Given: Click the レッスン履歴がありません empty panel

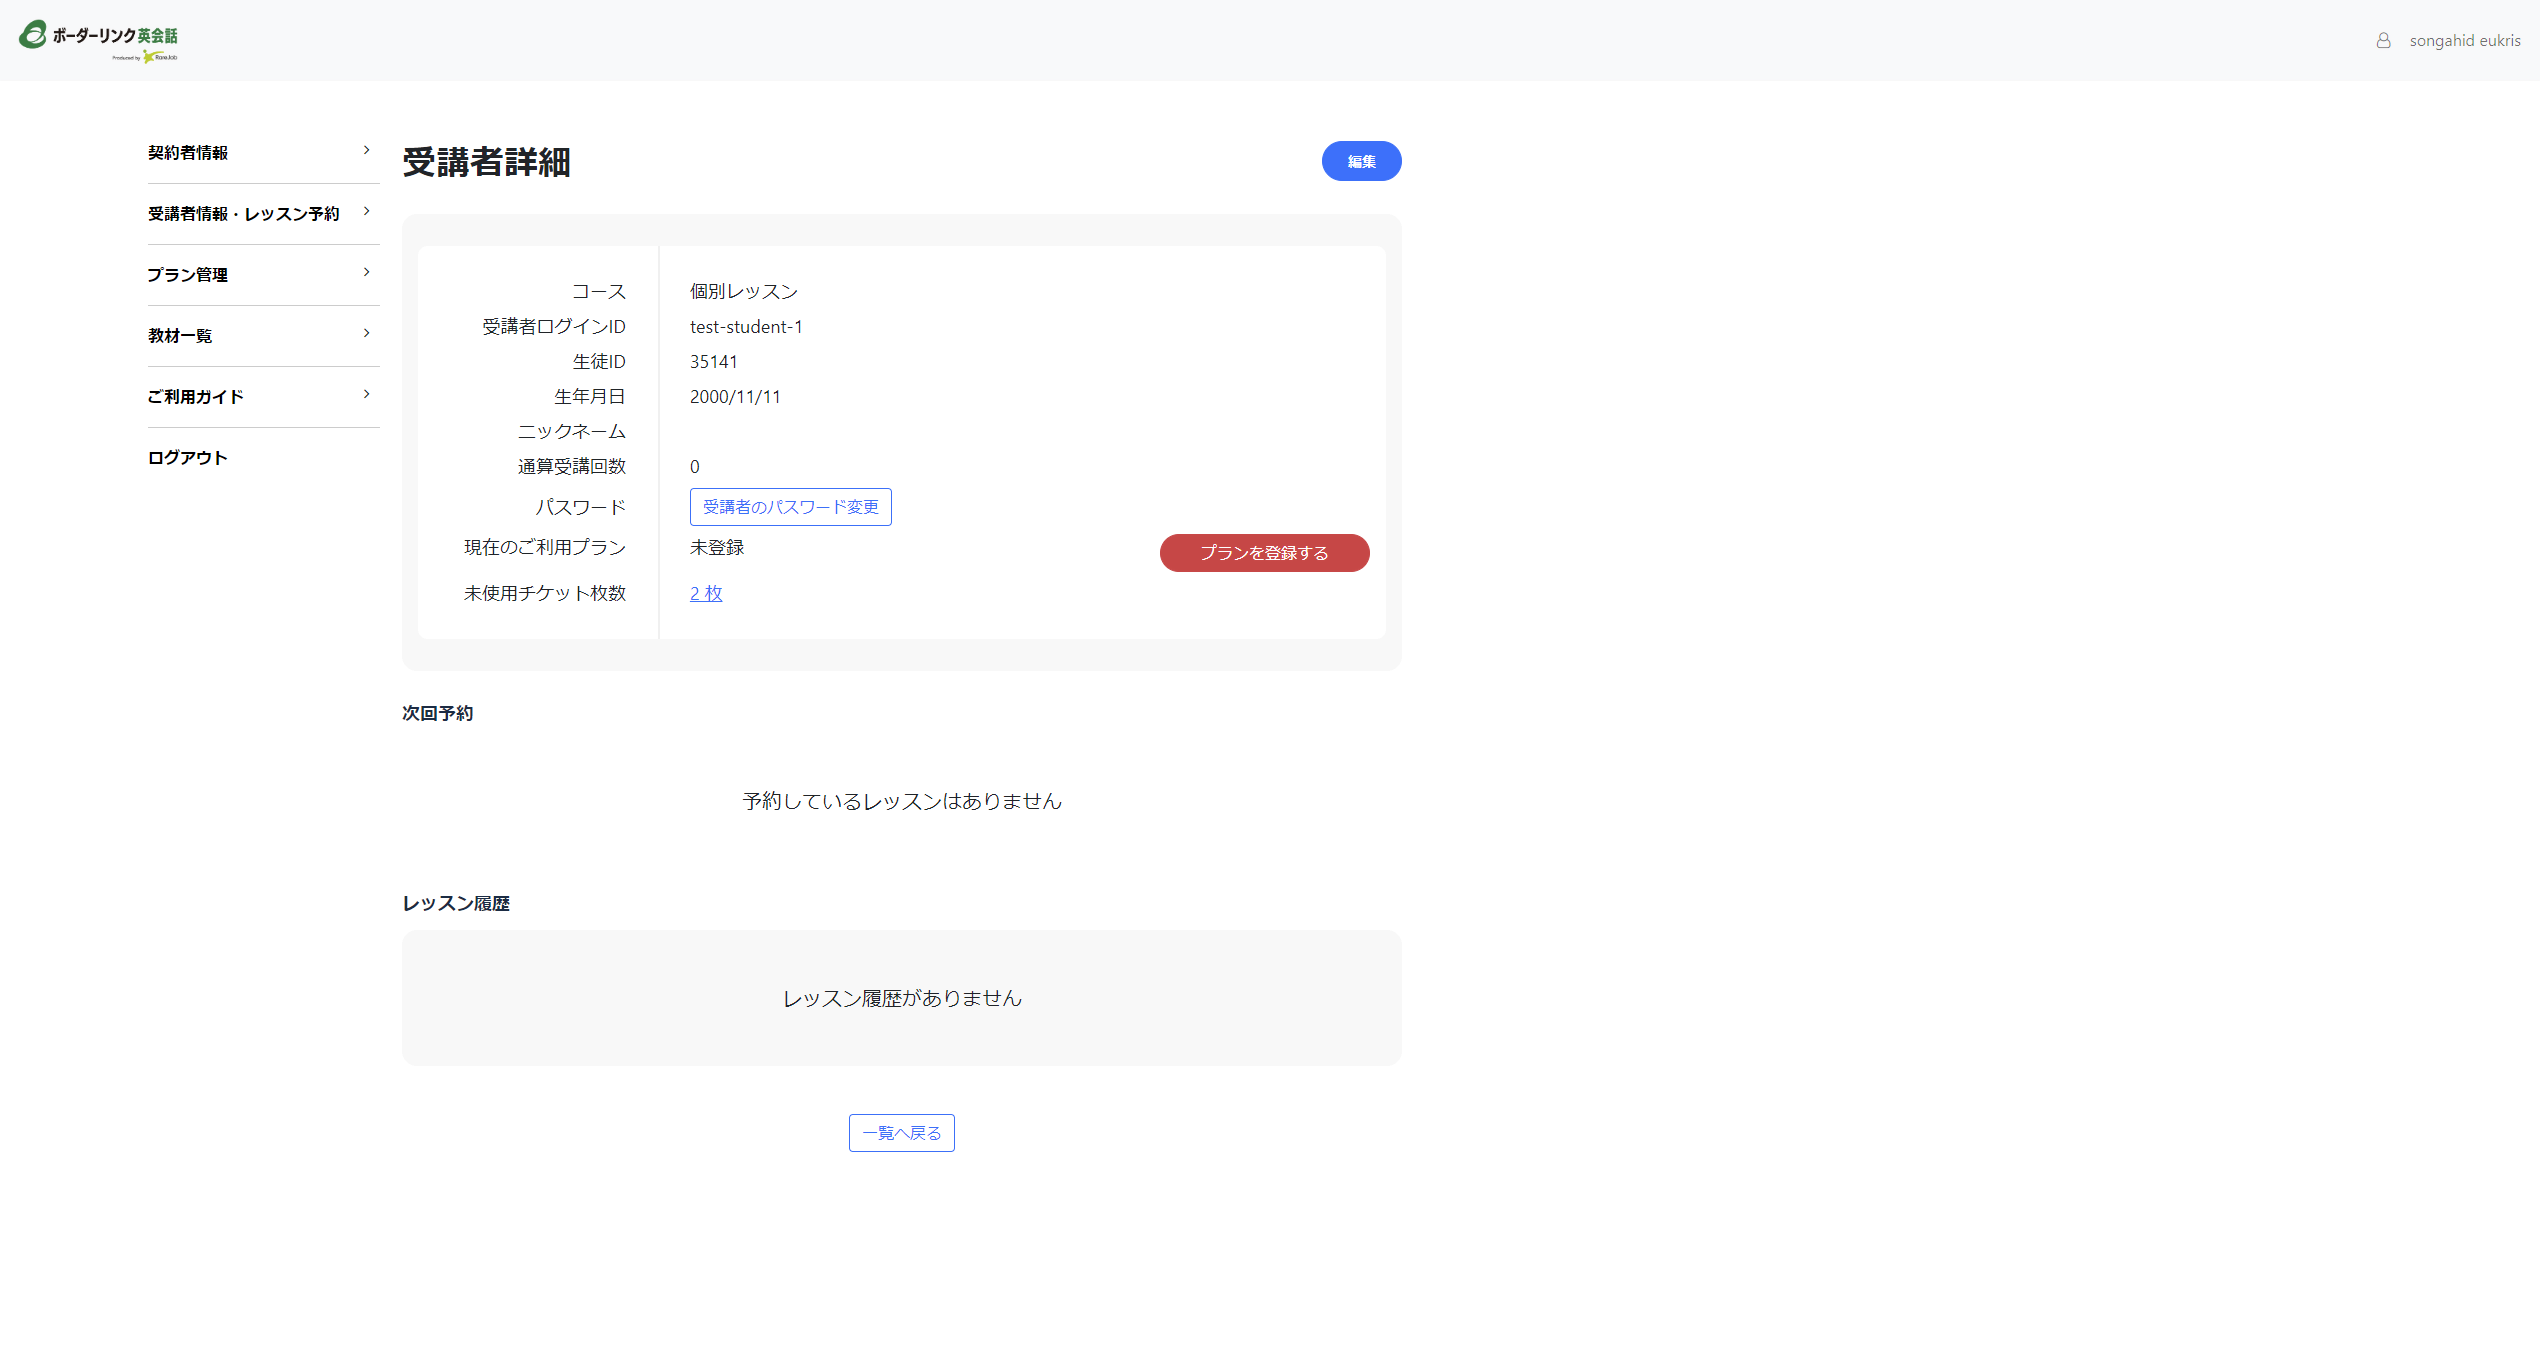Looking at the screenshot, I should (901, 998).
